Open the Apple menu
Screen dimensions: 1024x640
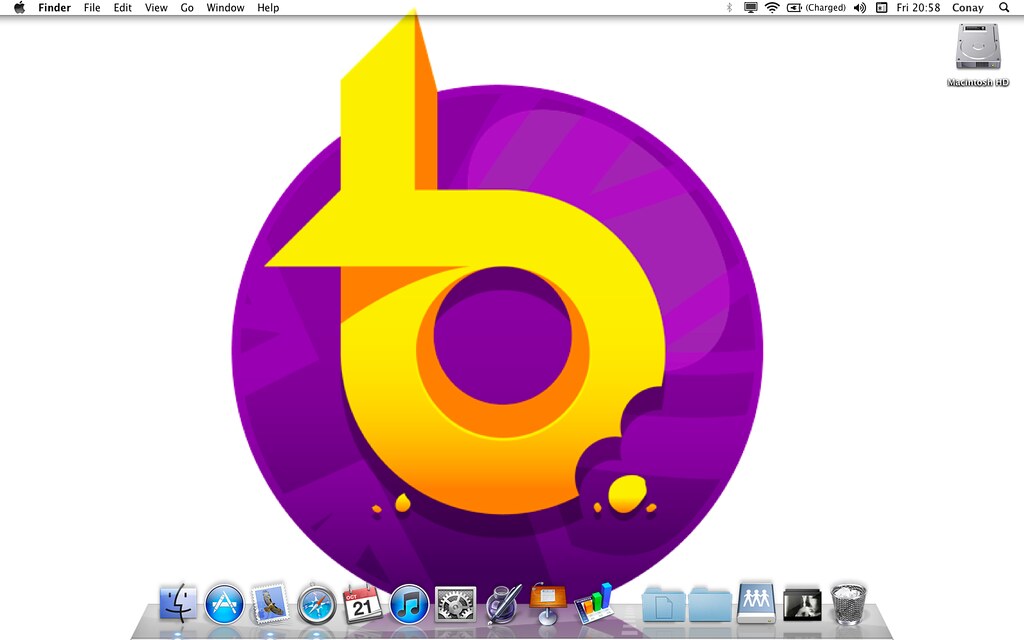coord(20,8)
